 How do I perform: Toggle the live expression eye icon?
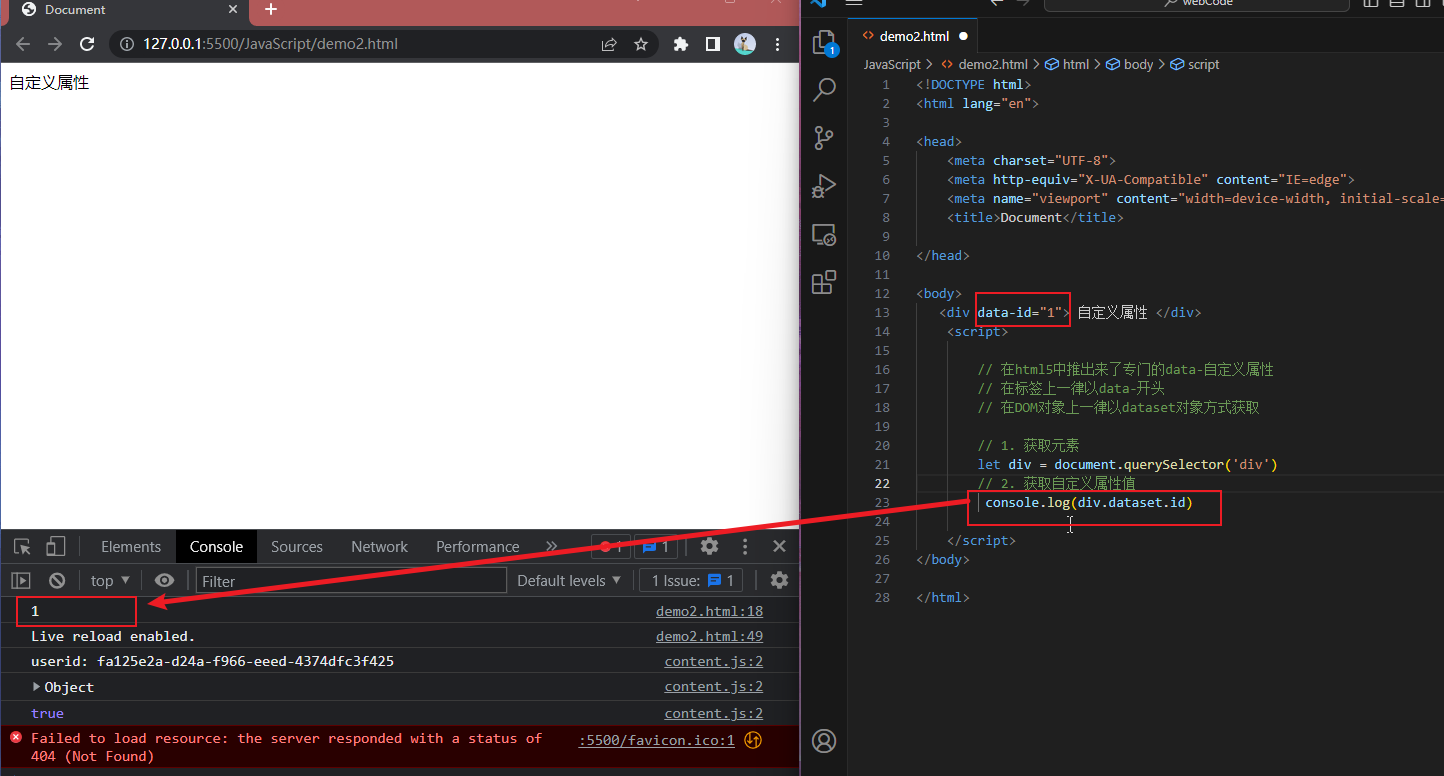[165, 580]
